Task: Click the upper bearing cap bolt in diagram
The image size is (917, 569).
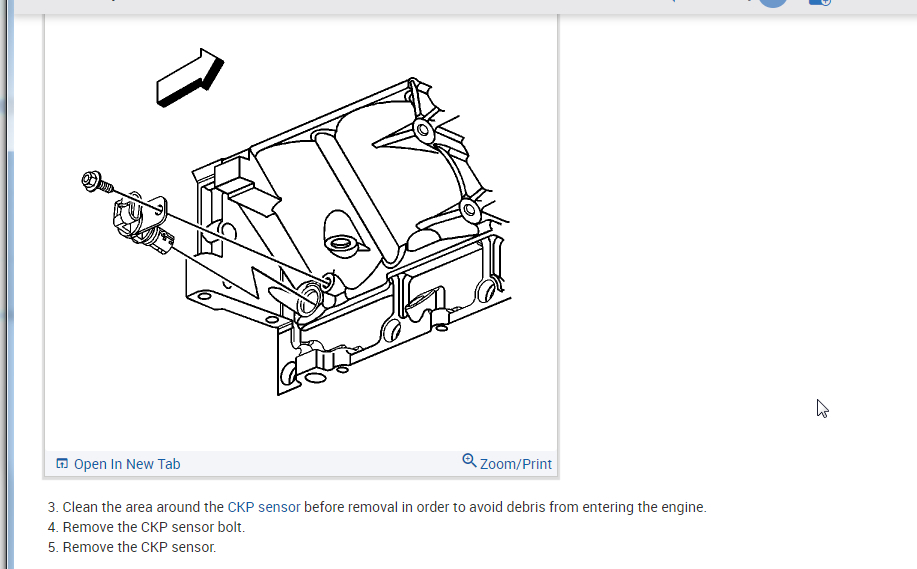Action: click(x=423, y=130)
